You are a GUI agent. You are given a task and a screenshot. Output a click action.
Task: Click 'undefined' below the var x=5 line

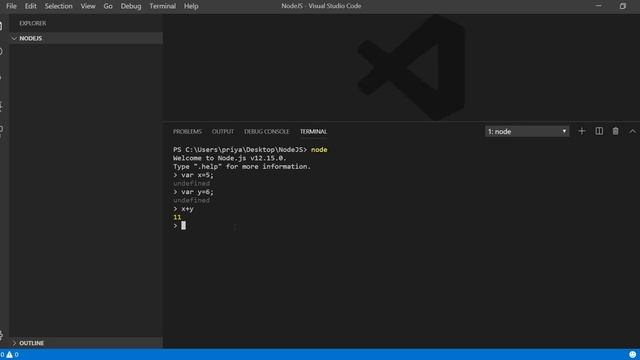191,184
